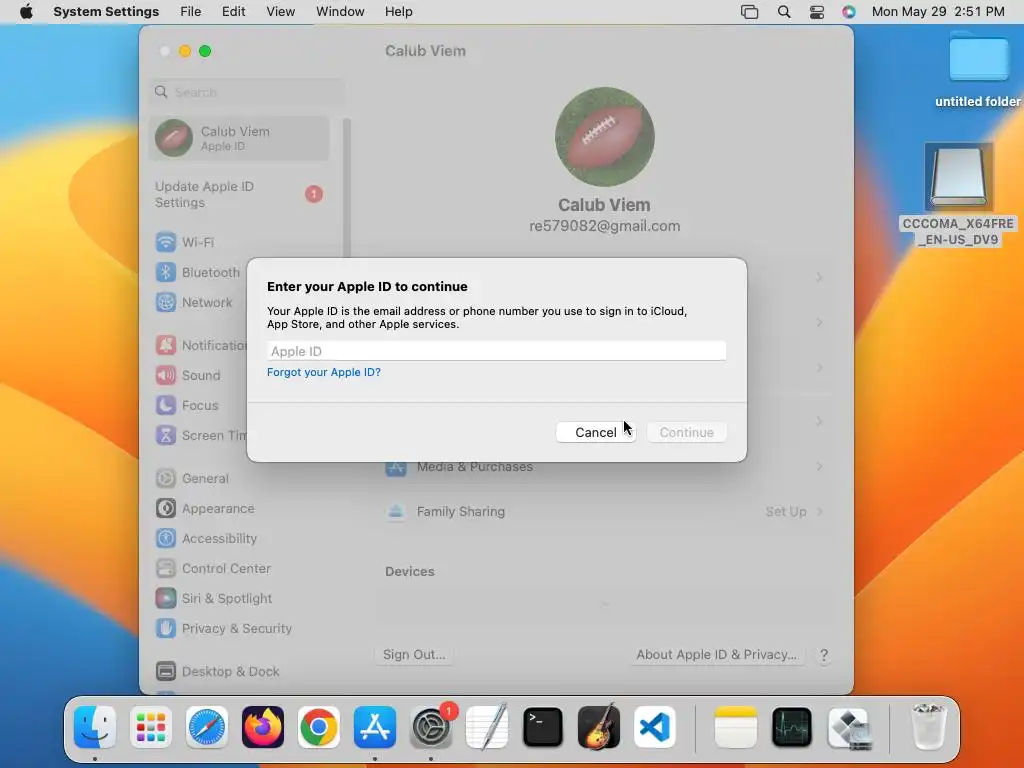1024x768 pixels.
Task: Launch GarageBand from the Dock
Action: (x=599, y=727)
